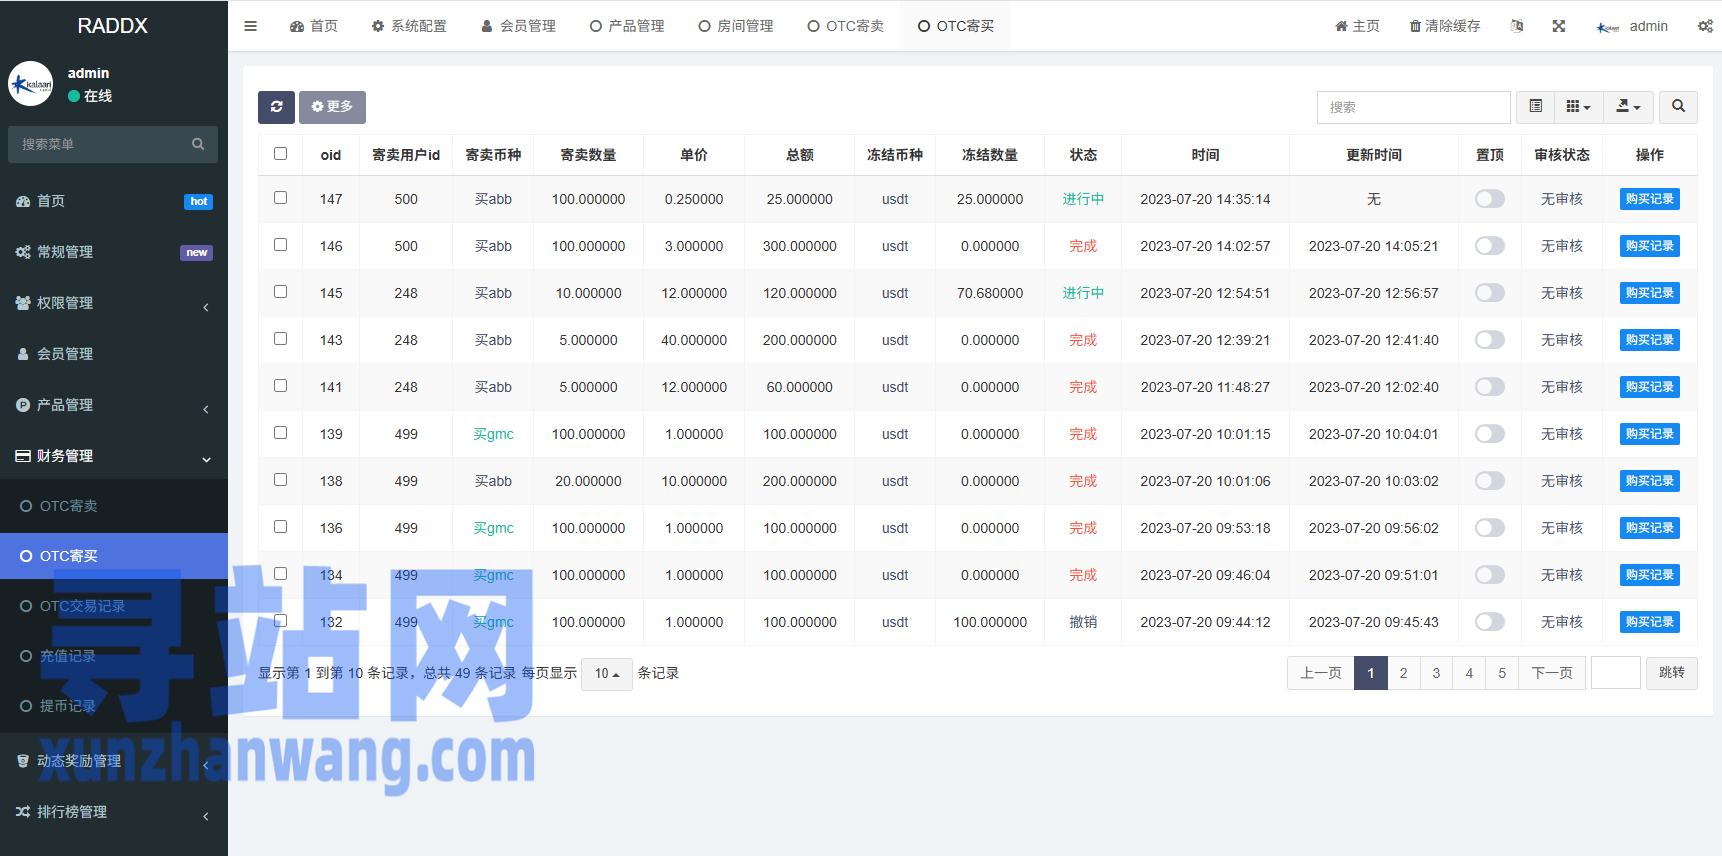Click the sidebar menu search magnifier
The image size is (1722, 856).
tap(198, 144)
